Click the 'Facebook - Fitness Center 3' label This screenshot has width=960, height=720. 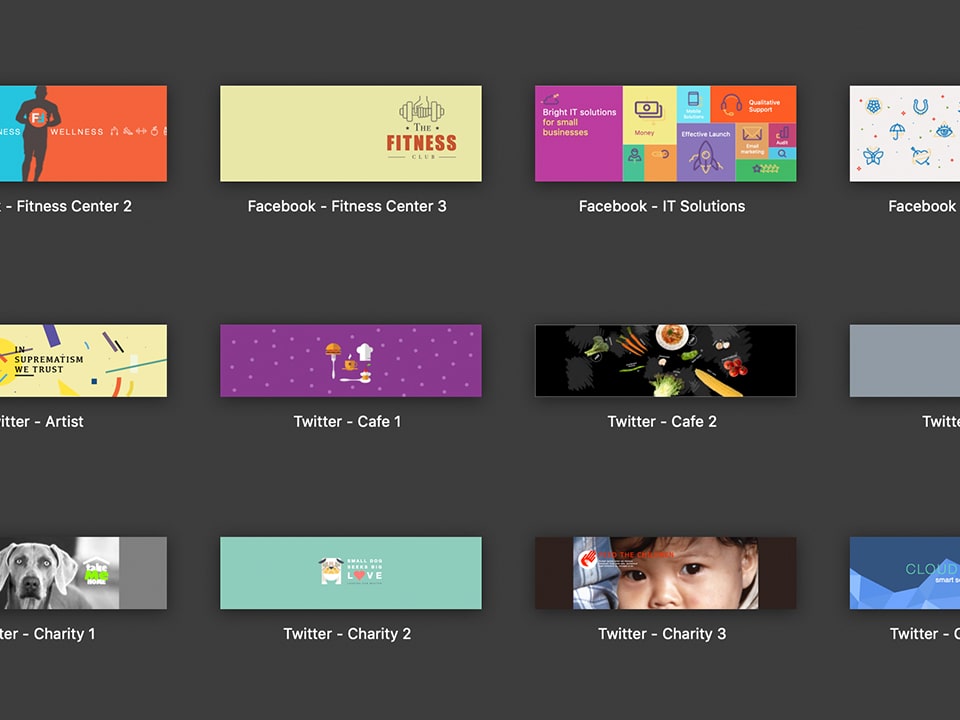click(347, 206)
